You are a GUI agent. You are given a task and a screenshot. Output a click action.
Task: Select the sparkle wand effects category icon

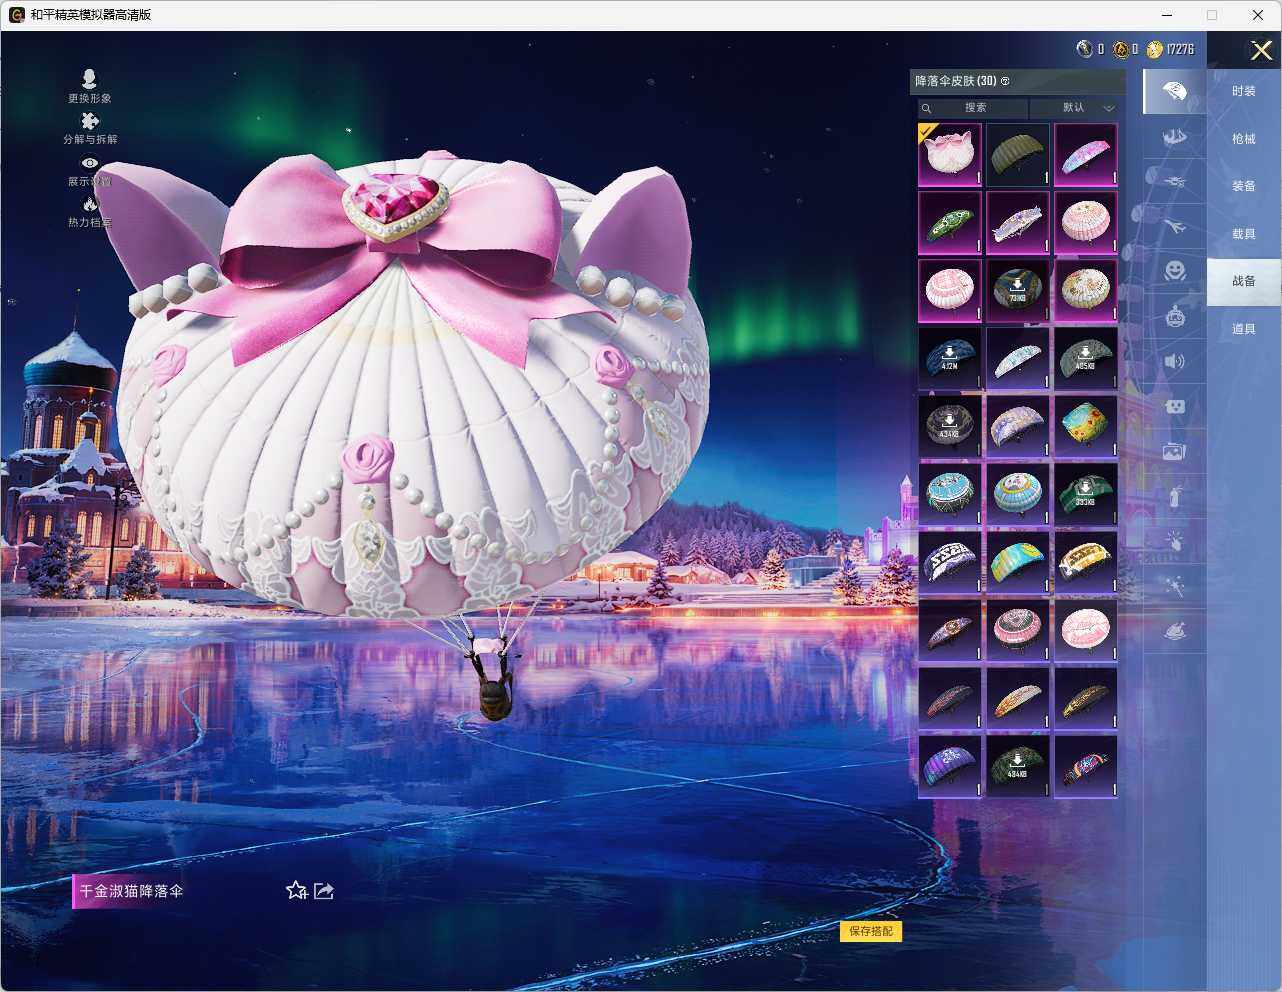[1174, 586]
